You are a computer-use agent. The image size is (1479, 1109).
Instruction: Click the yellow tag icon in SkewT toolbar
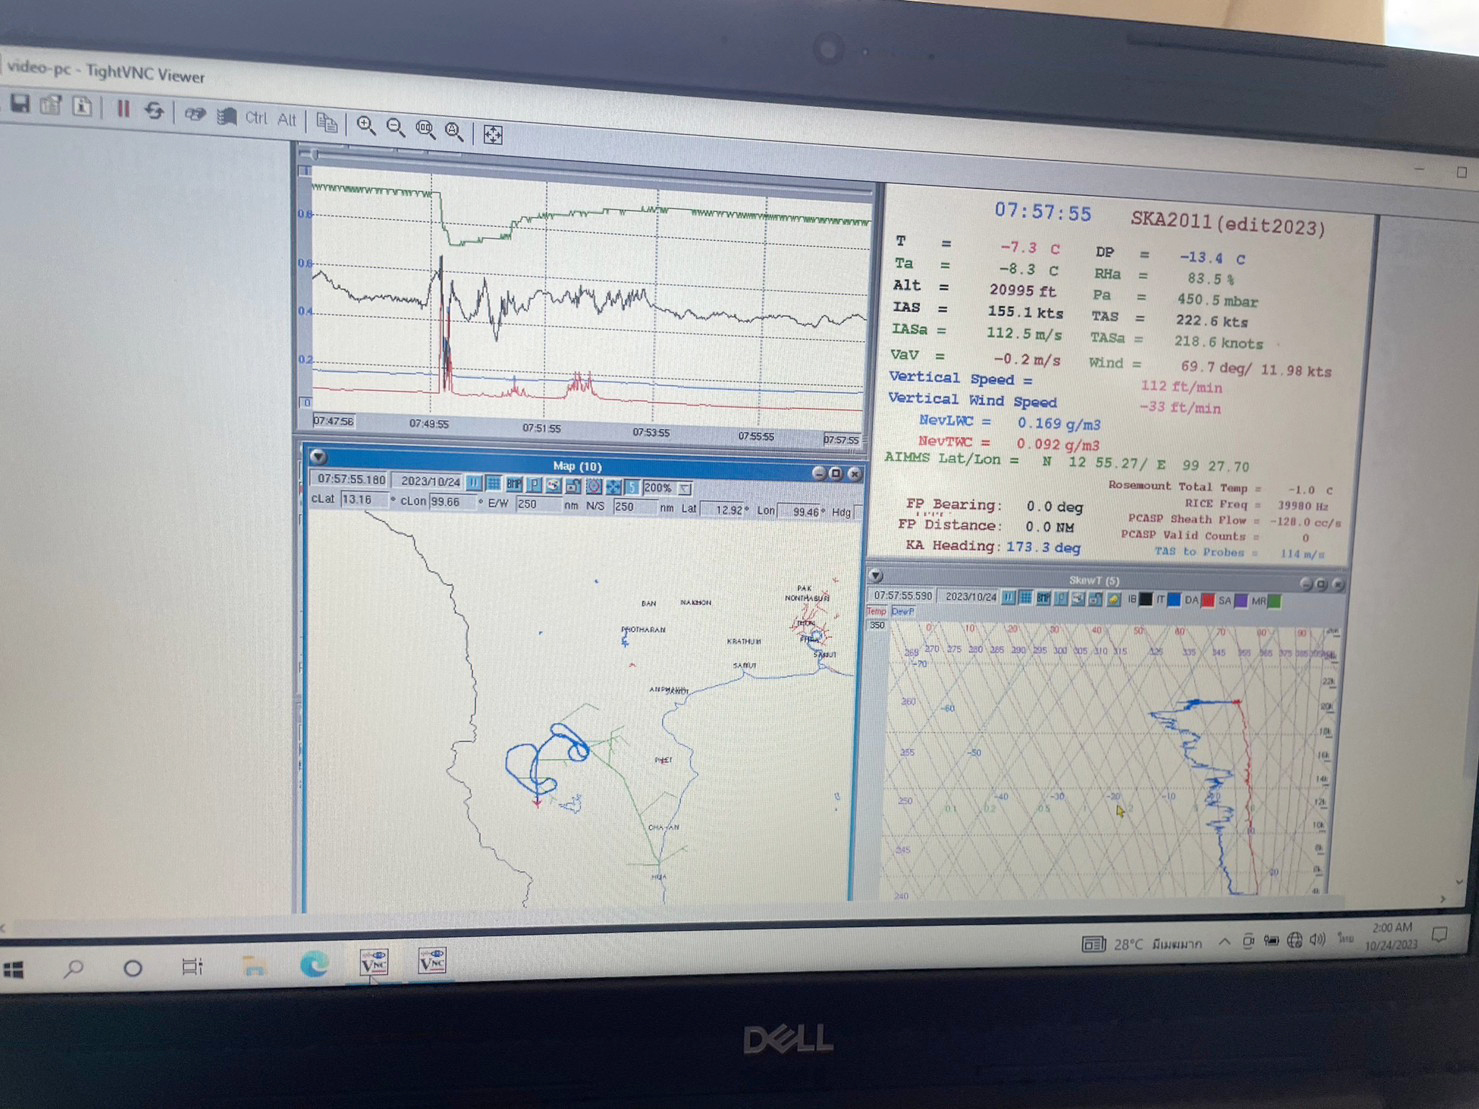1114,600
